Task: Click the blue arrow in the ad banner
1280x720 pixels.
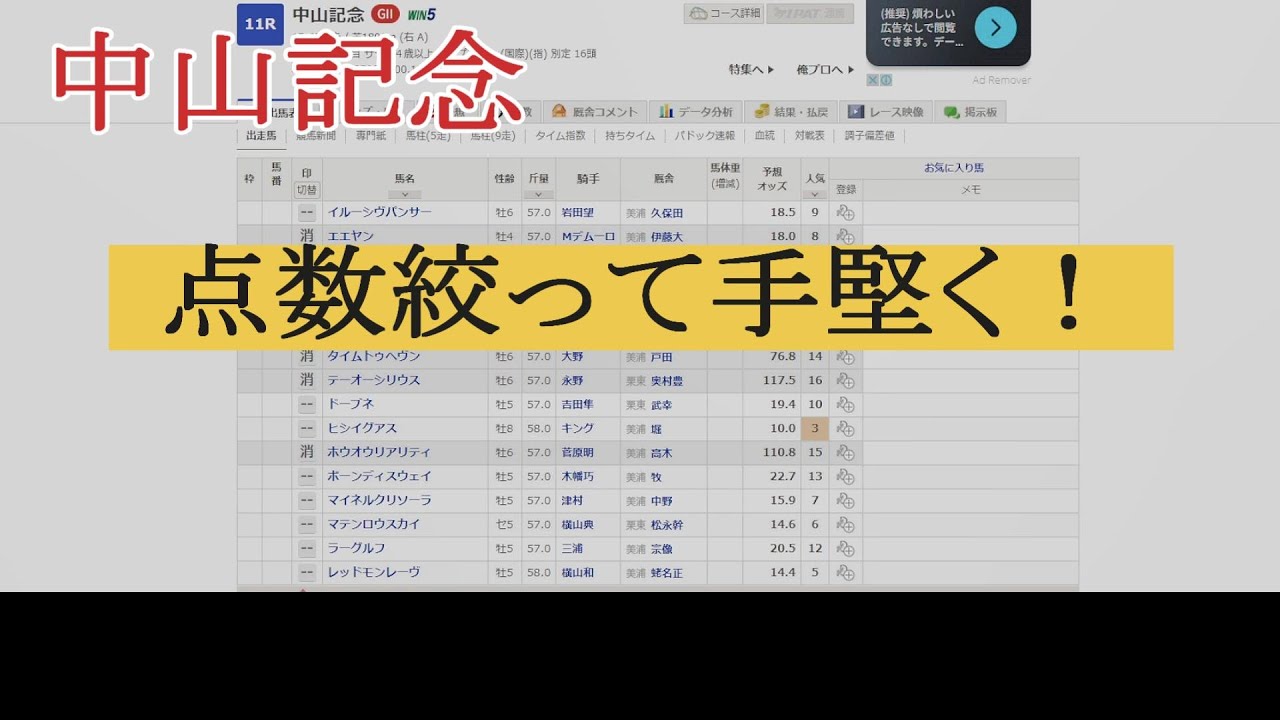Action: pos(997,27)
